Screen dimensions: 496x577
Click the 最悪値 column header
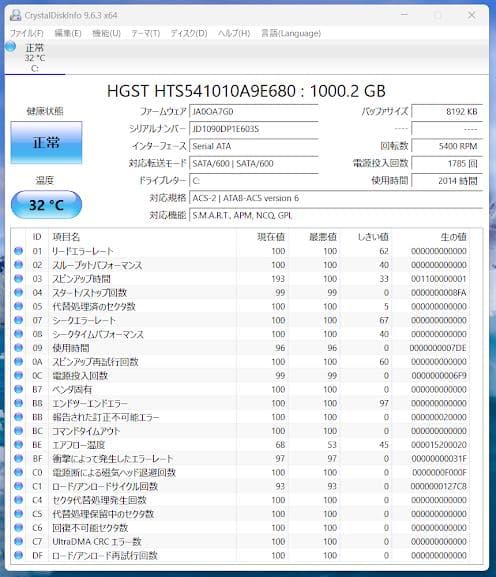(323, 237)
